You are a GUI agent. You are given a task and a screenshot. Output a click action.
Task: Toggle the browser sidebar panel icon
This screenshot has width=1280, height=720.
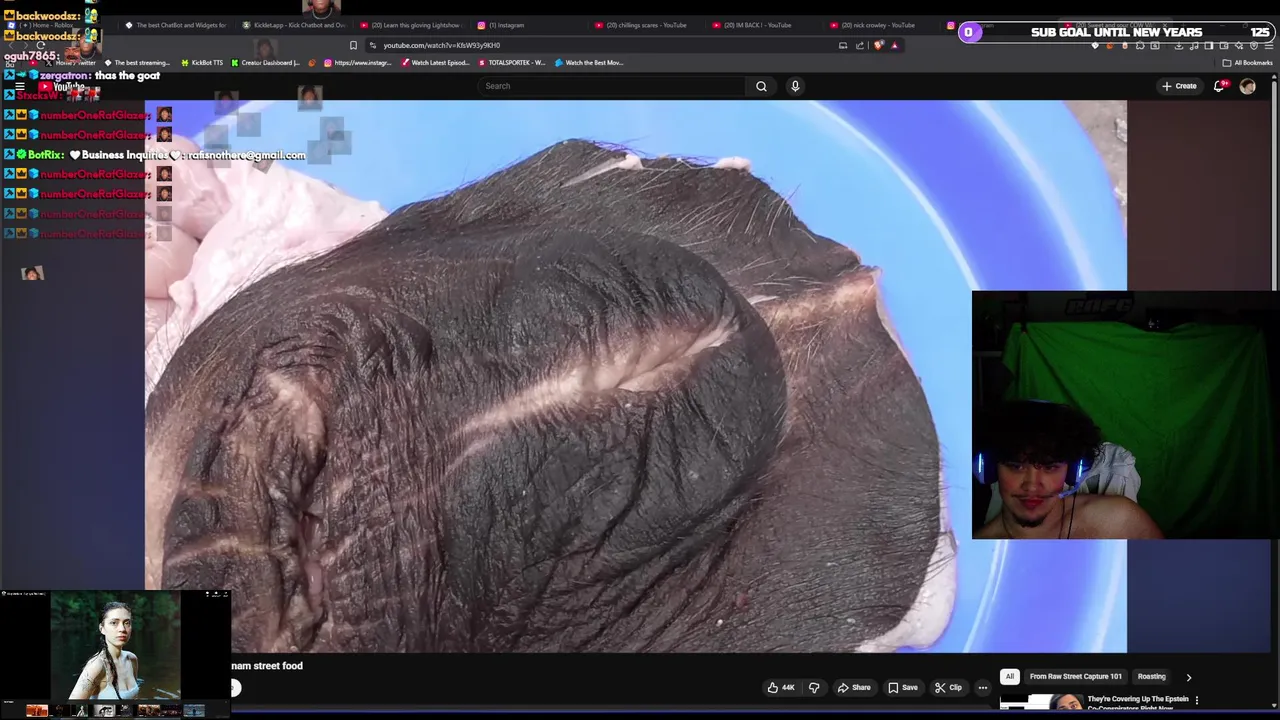click(x=1209, y=46)
